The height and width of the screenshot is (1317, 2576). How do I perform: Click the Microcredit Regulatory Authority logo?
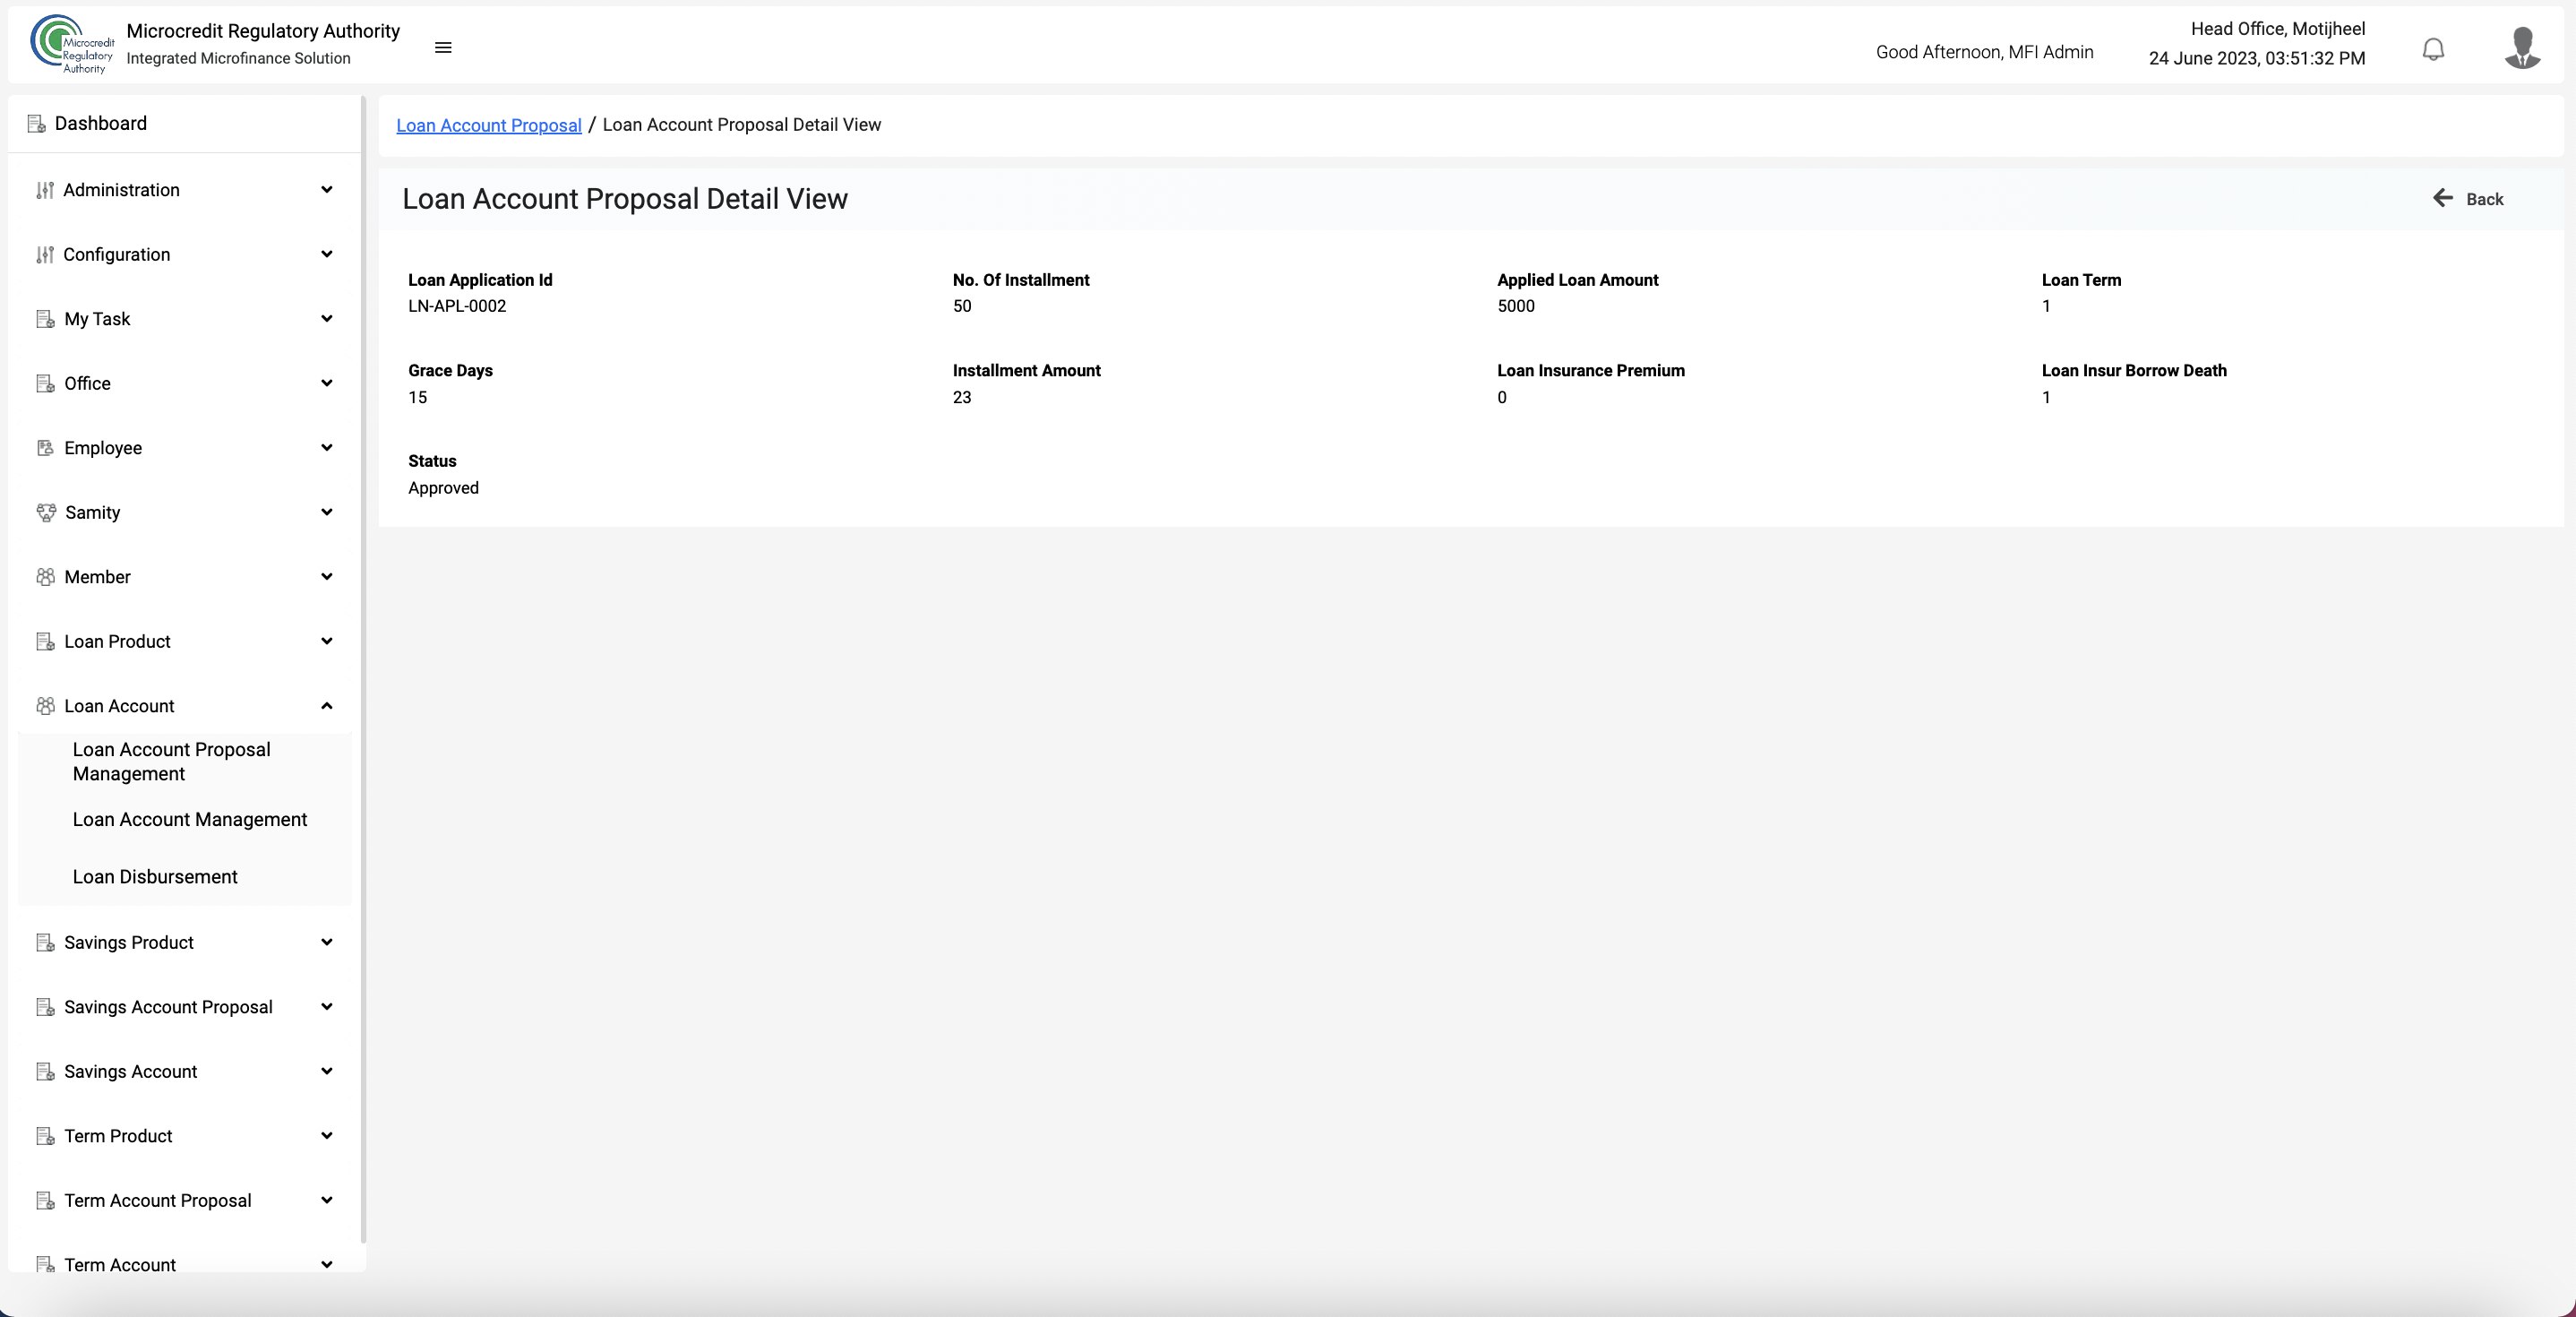(72, 44)
